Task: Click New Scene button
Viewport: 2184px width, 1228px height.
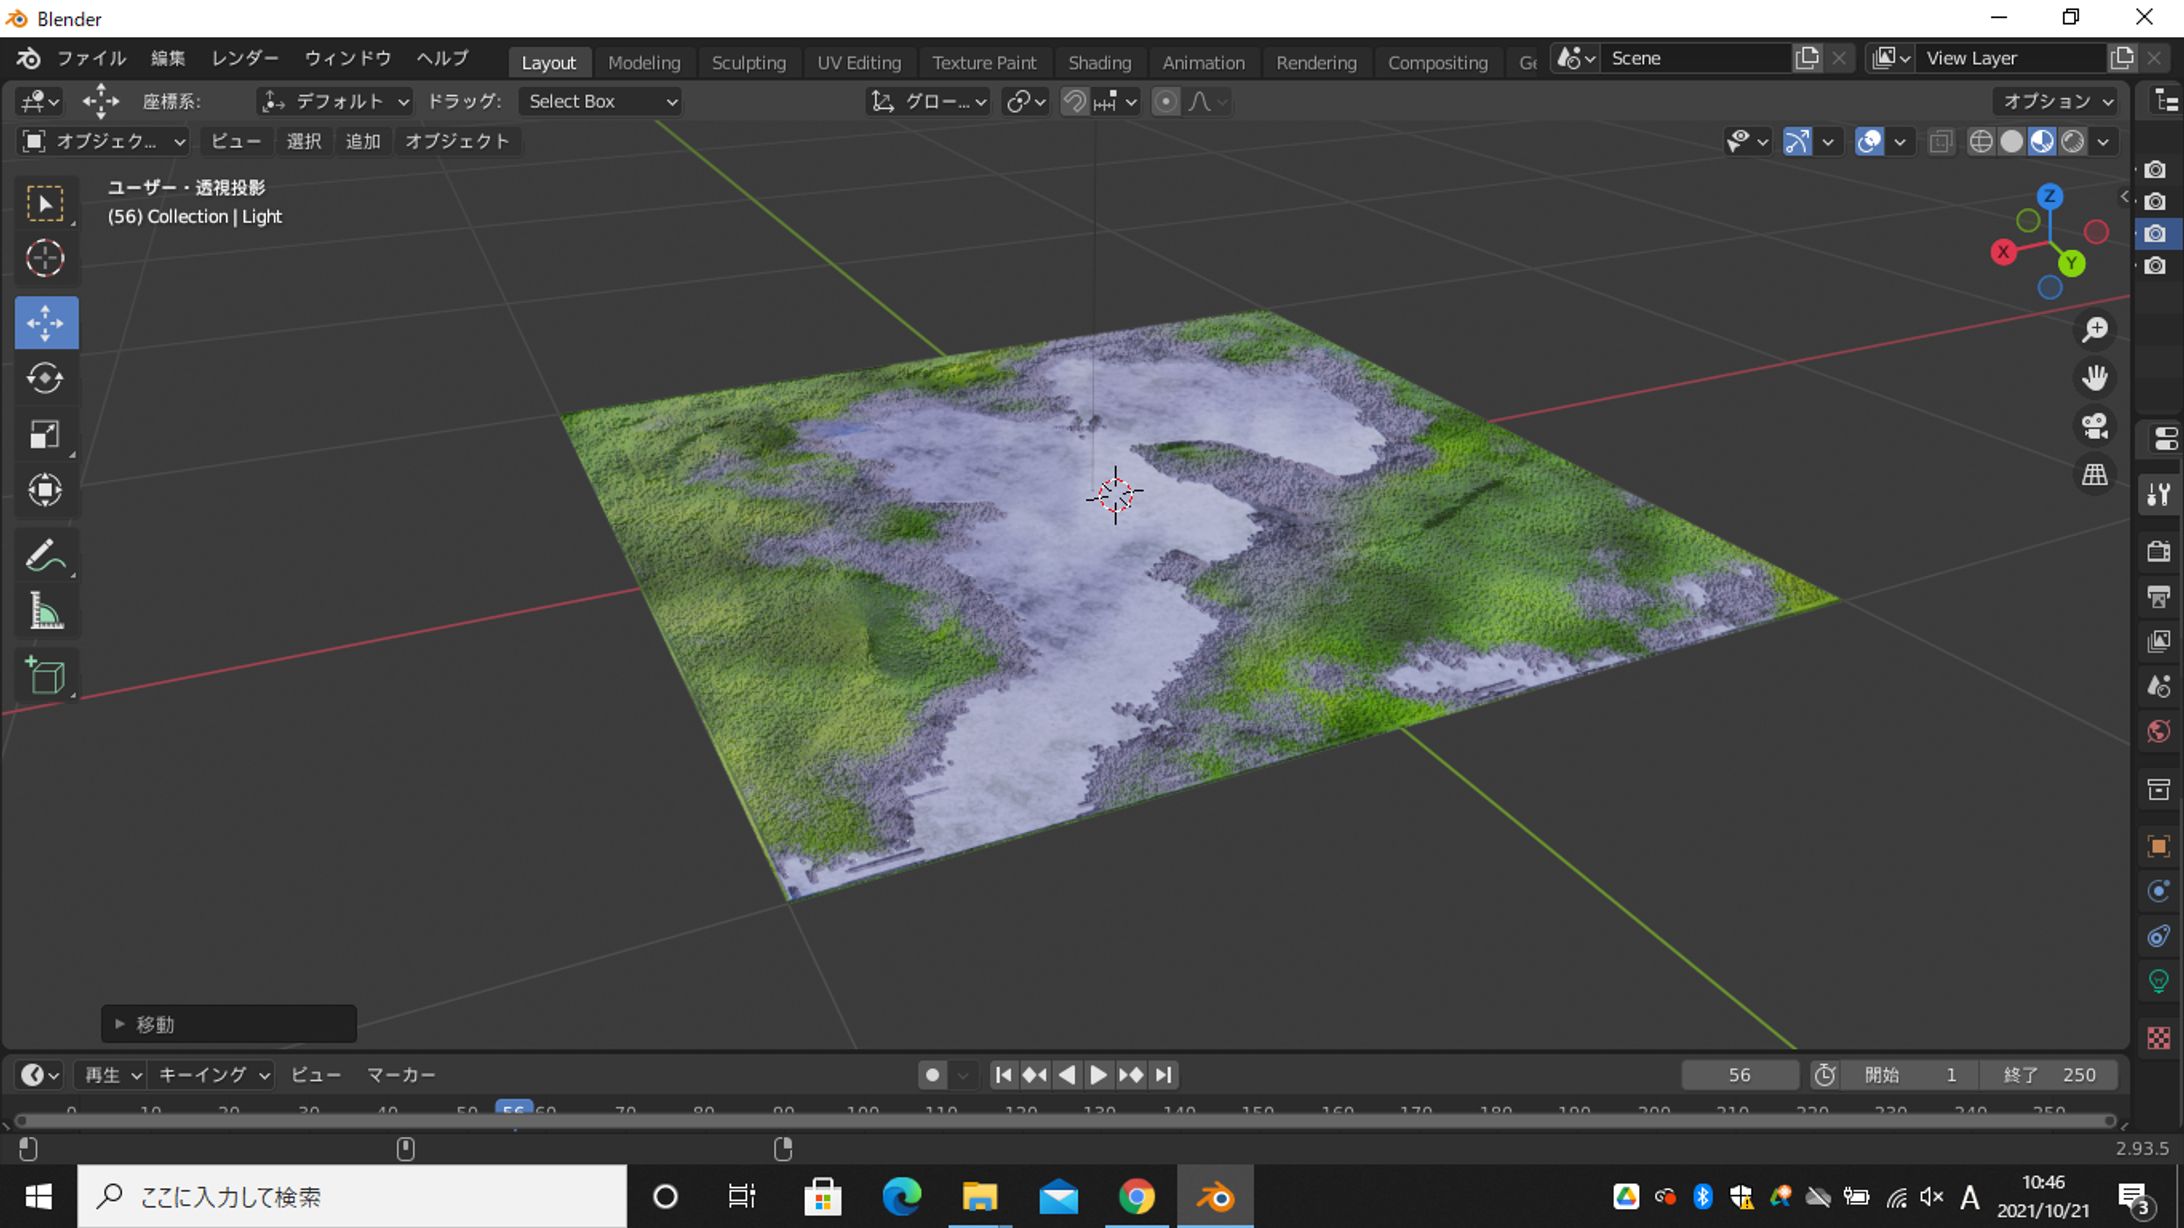Action: click(1807, 58)
